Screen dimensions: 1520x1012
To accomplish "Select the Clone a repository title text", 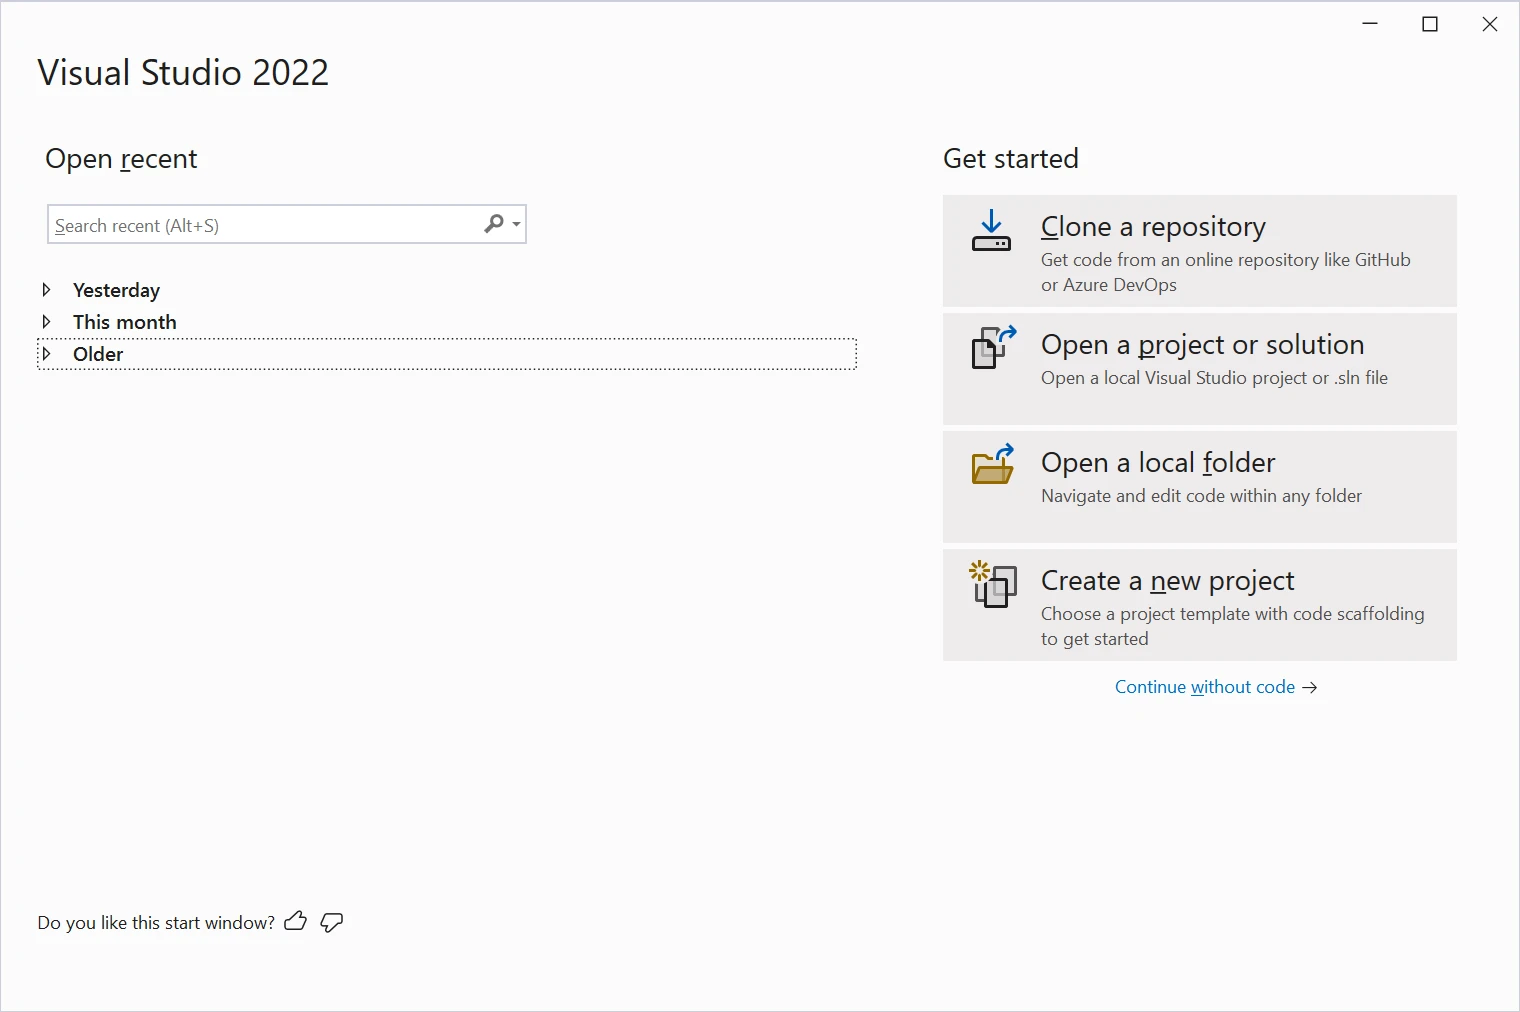I will pos(1153,227).
